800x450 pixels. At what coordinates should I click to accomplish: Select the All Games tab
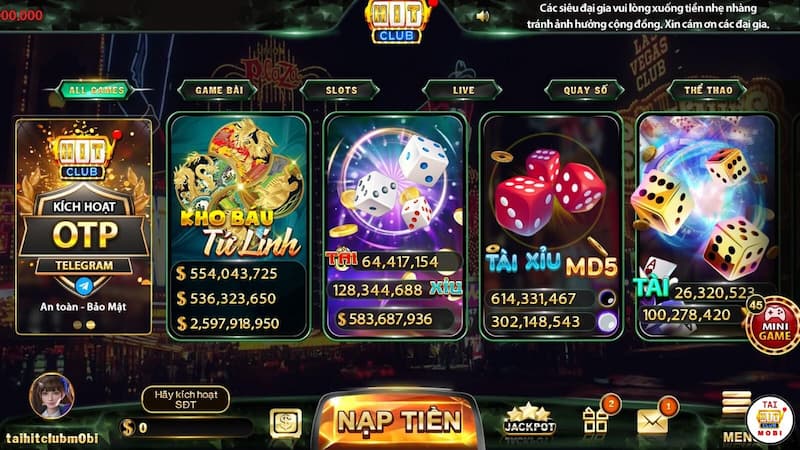[96, 90]
